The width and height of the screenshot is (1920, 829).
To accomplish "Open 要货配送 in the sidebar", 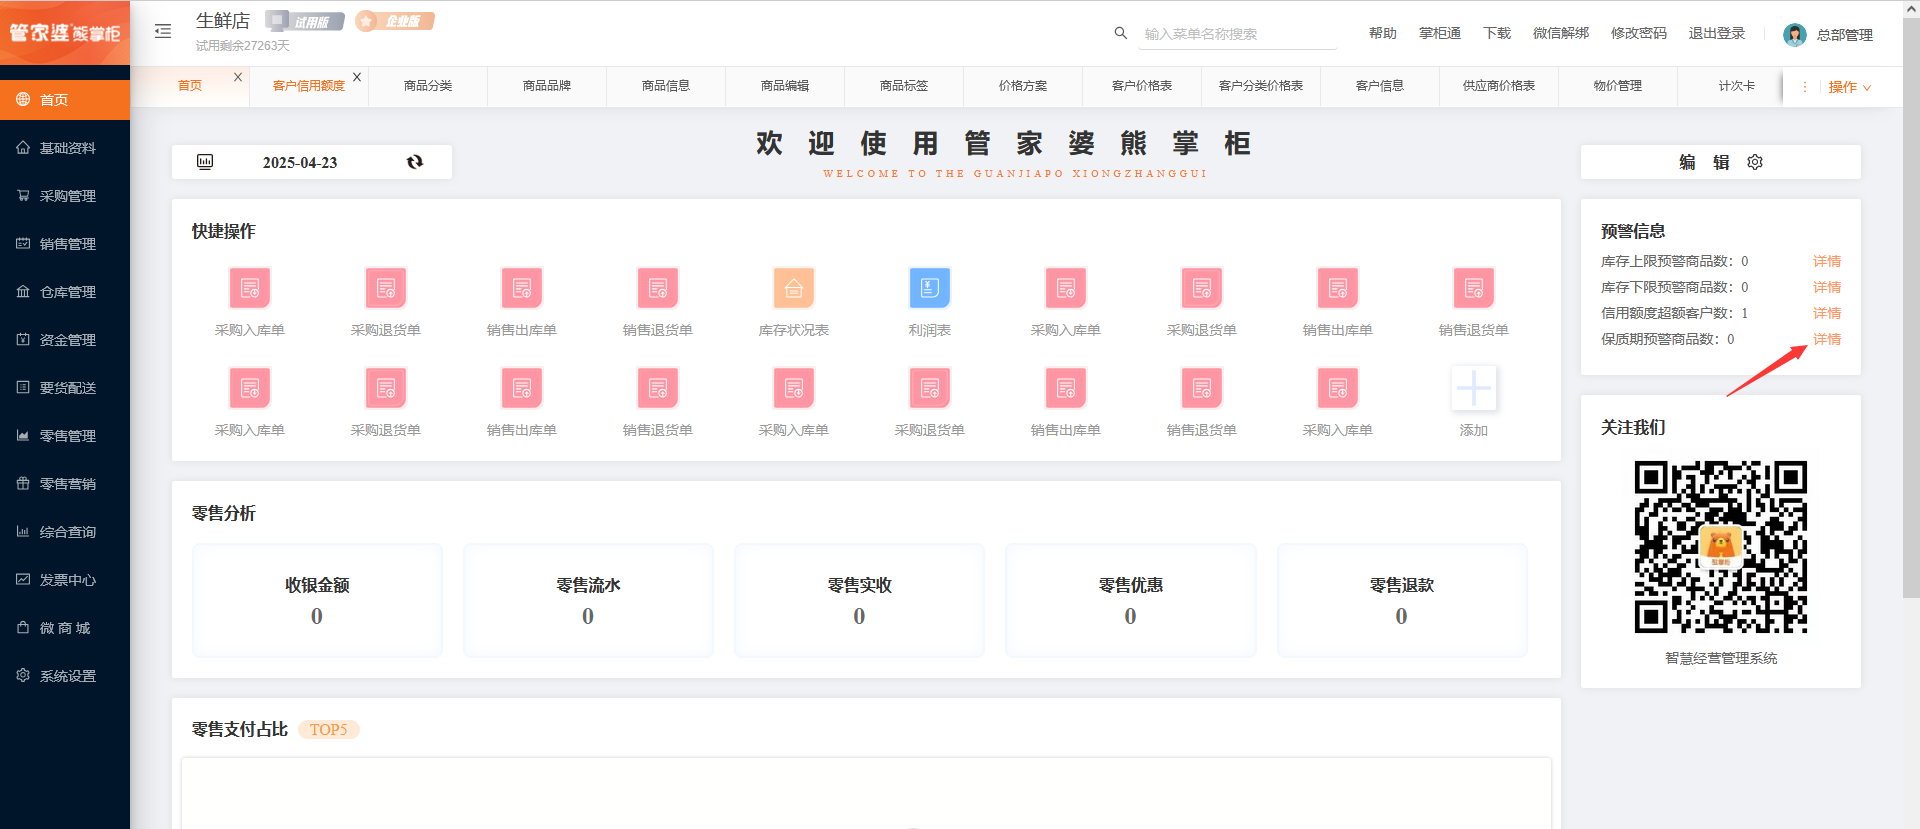I will (65, 388).
